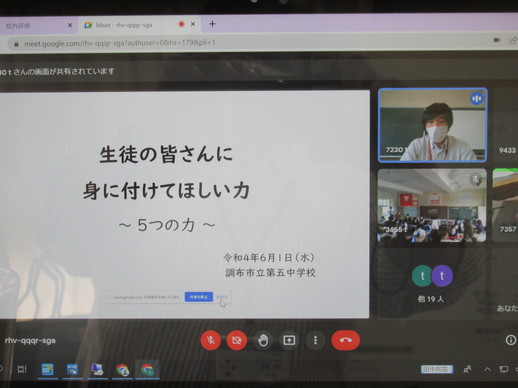Image resolution: width=518 pixels, height=388 pixels.
Task: Click the blue stop sharing button
Action: pyautogui.click(x=199, y=297)
